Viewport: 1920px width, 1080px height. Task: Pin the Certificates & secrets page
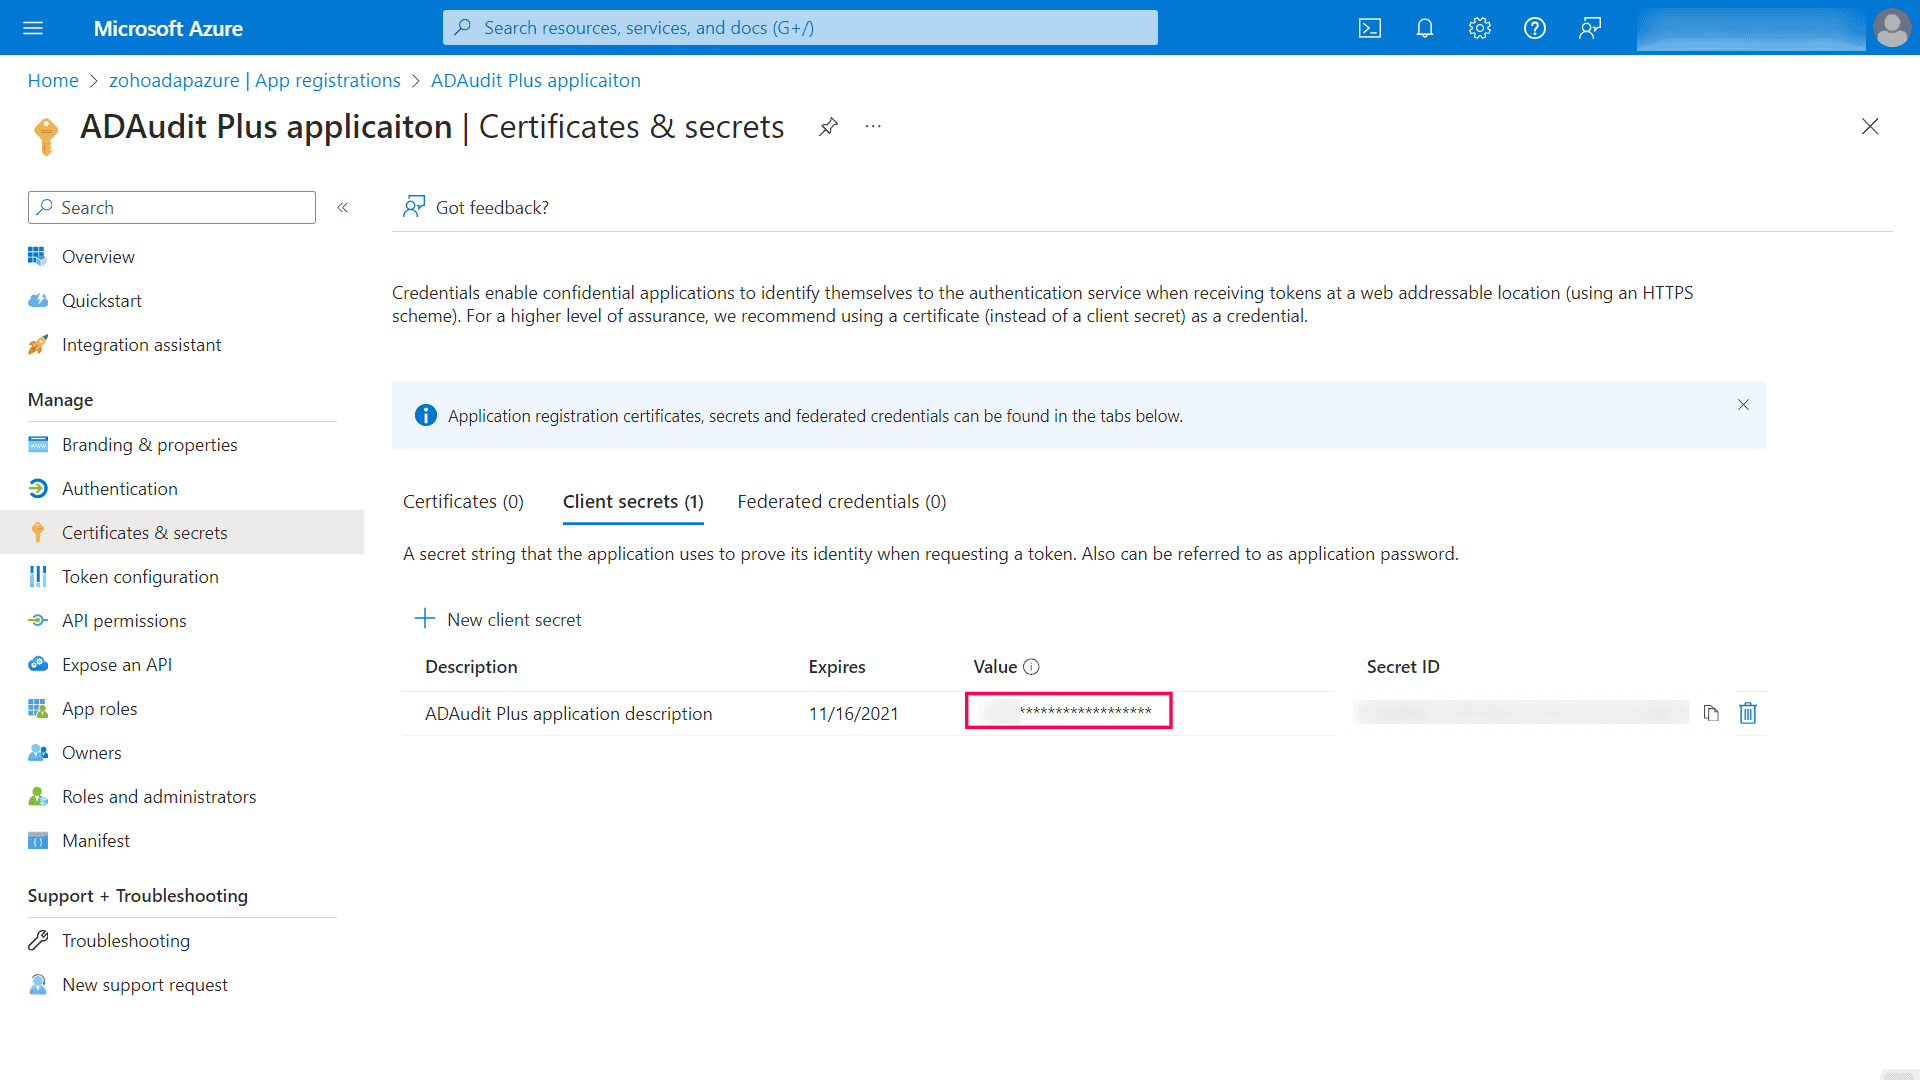pyautogui.click(x=828, y=127)
